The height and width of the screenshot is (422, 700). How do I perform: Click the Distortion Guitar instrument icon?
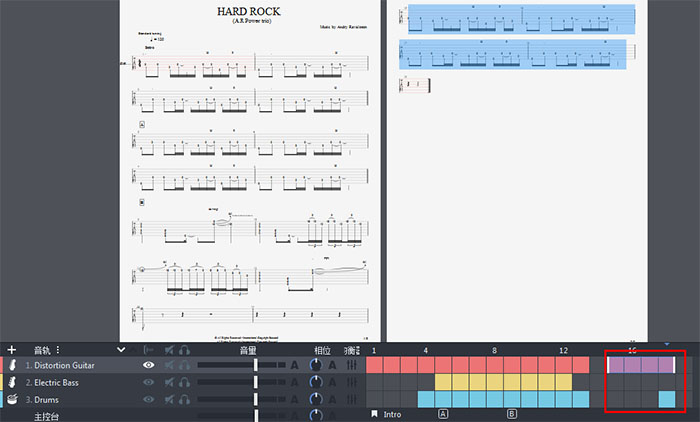(12, 366)
